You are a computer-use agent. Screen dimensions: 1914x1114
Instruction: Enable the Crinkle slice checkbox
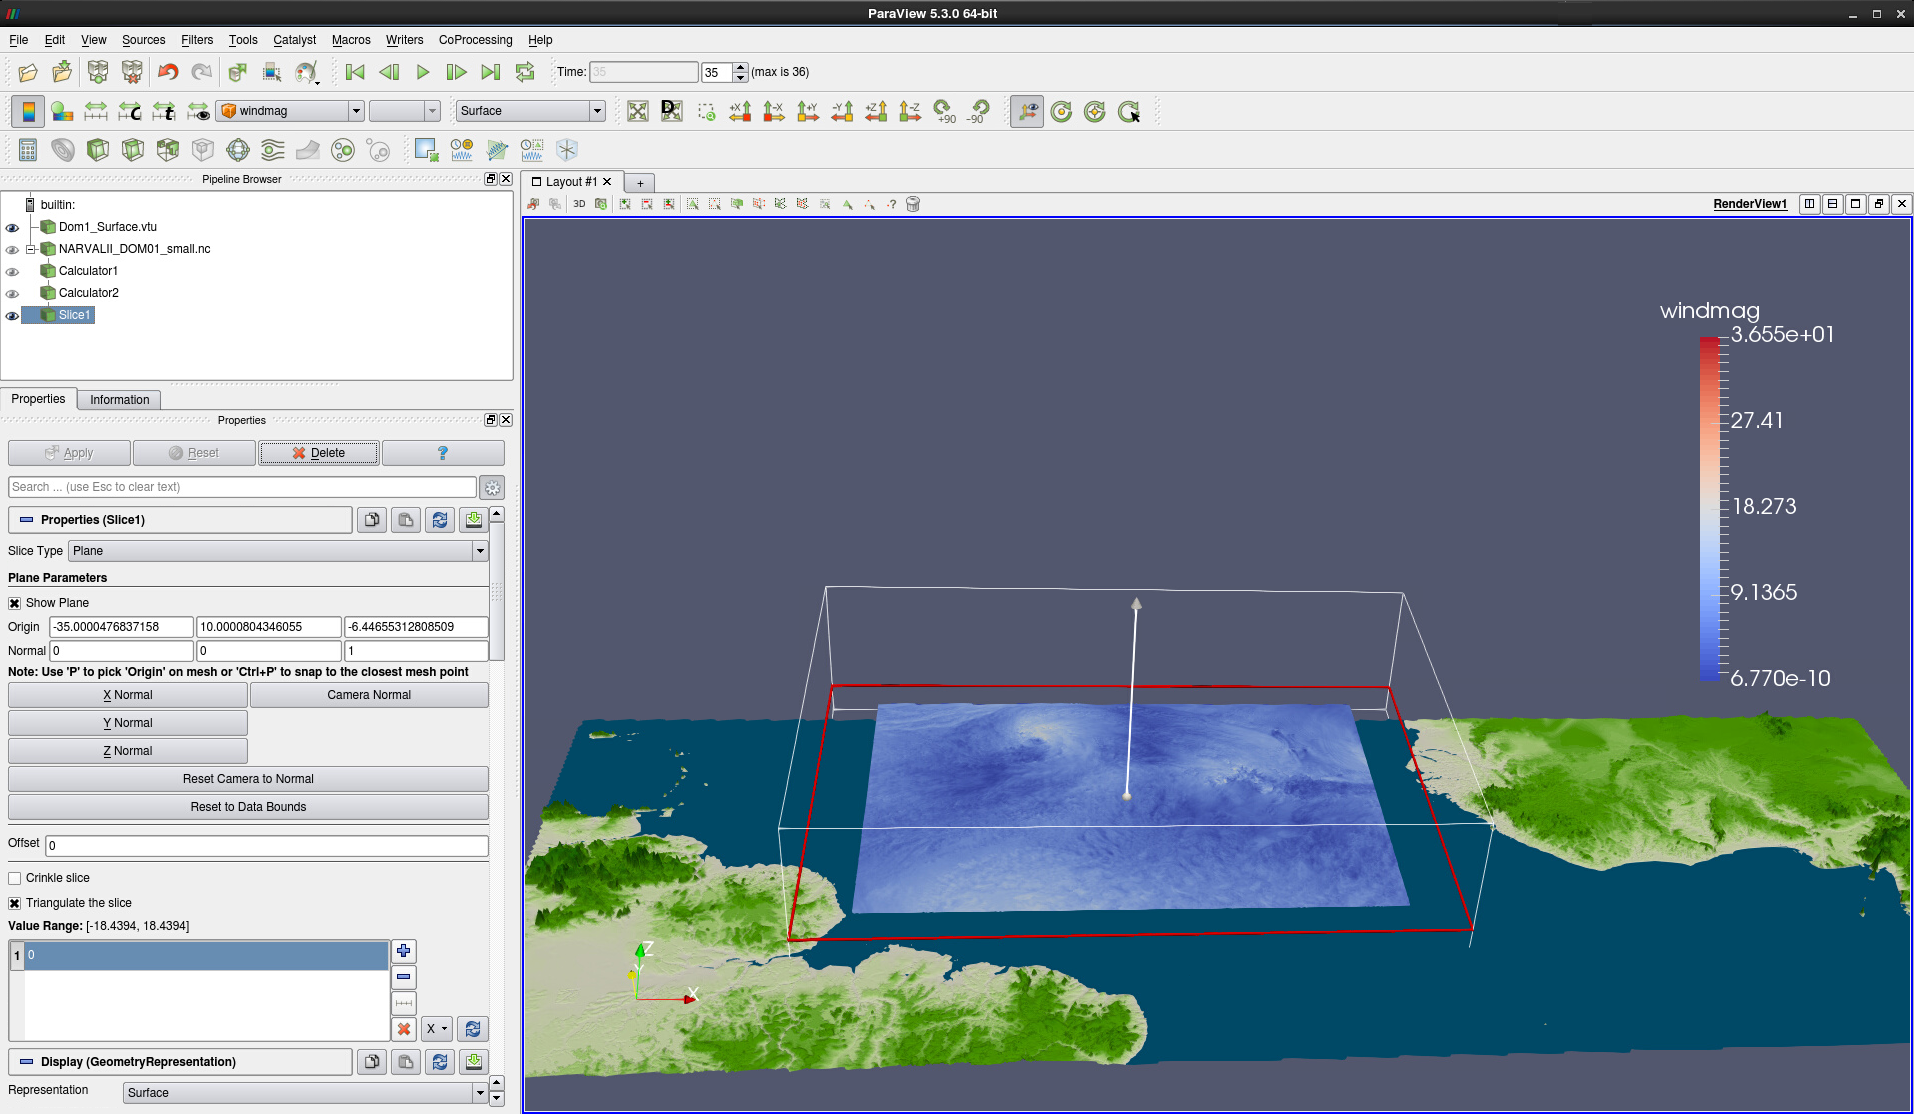(15, 878)
